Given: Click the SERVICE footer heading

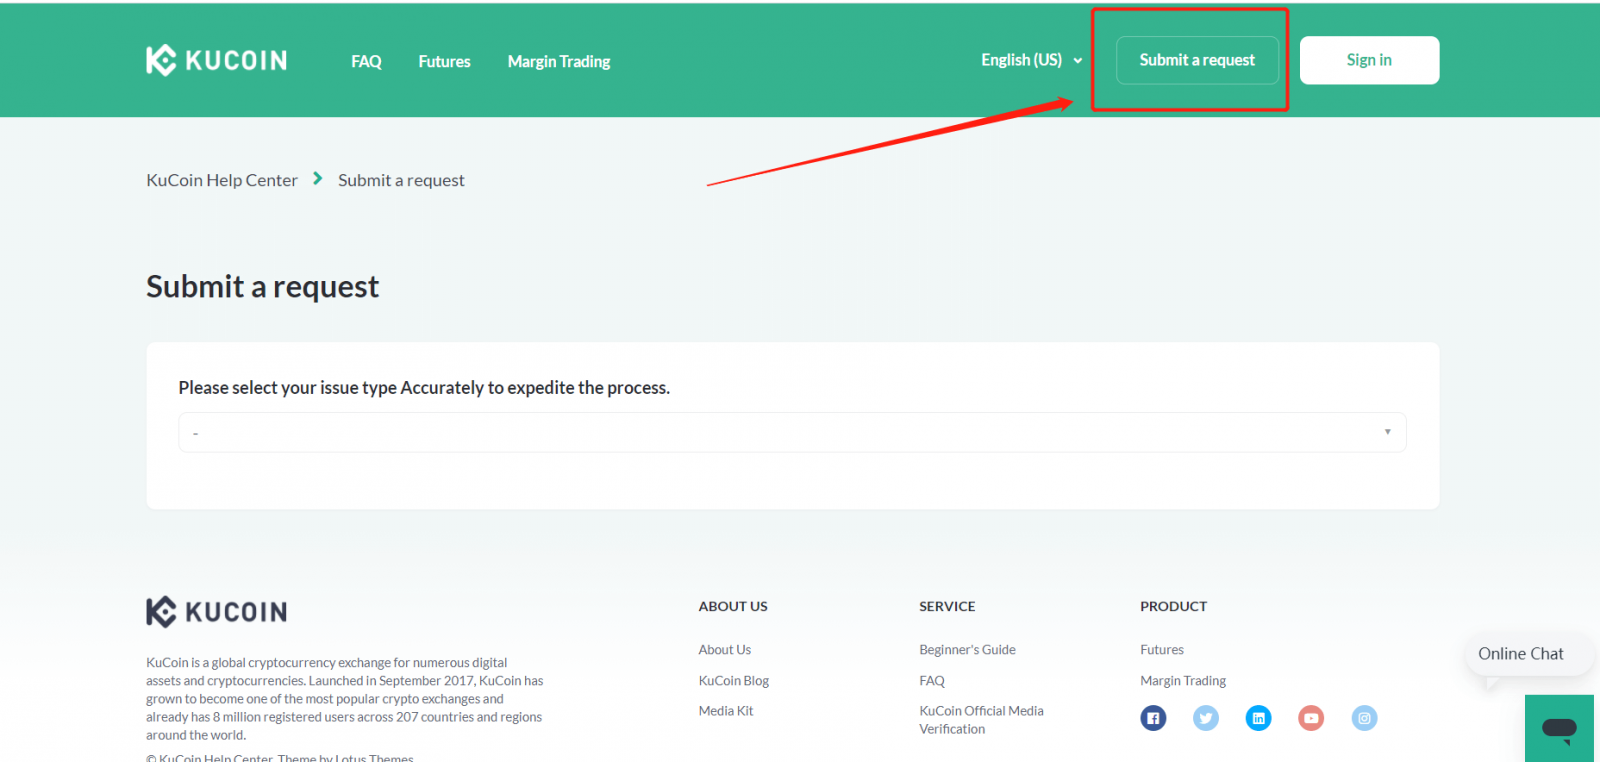Looking at the screenshot, I should (x=947, y=606).
